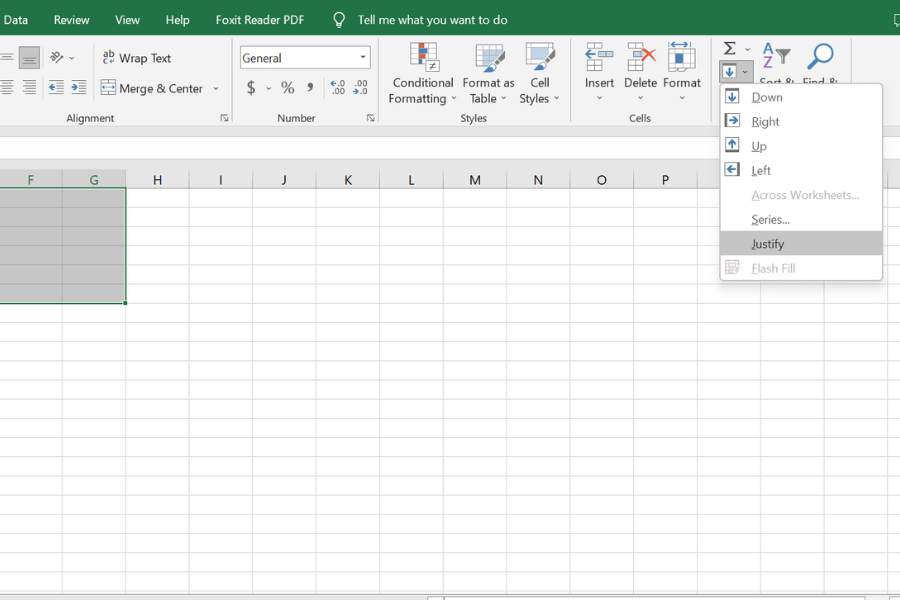Open the Foxit Reader PDF tab
The width and height of the screenshot is (900, 600).
(x=260, y=20)
